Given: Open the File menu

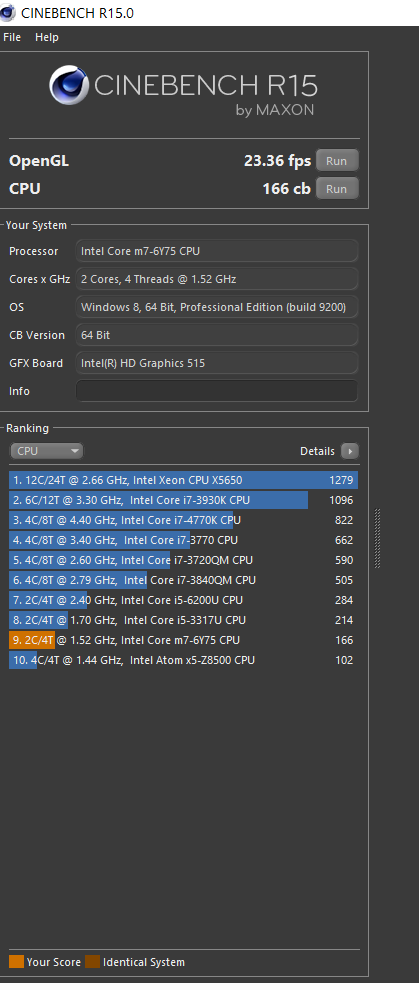Looking at the screenshot, I should pyautogui.click(x=12, y=37).
